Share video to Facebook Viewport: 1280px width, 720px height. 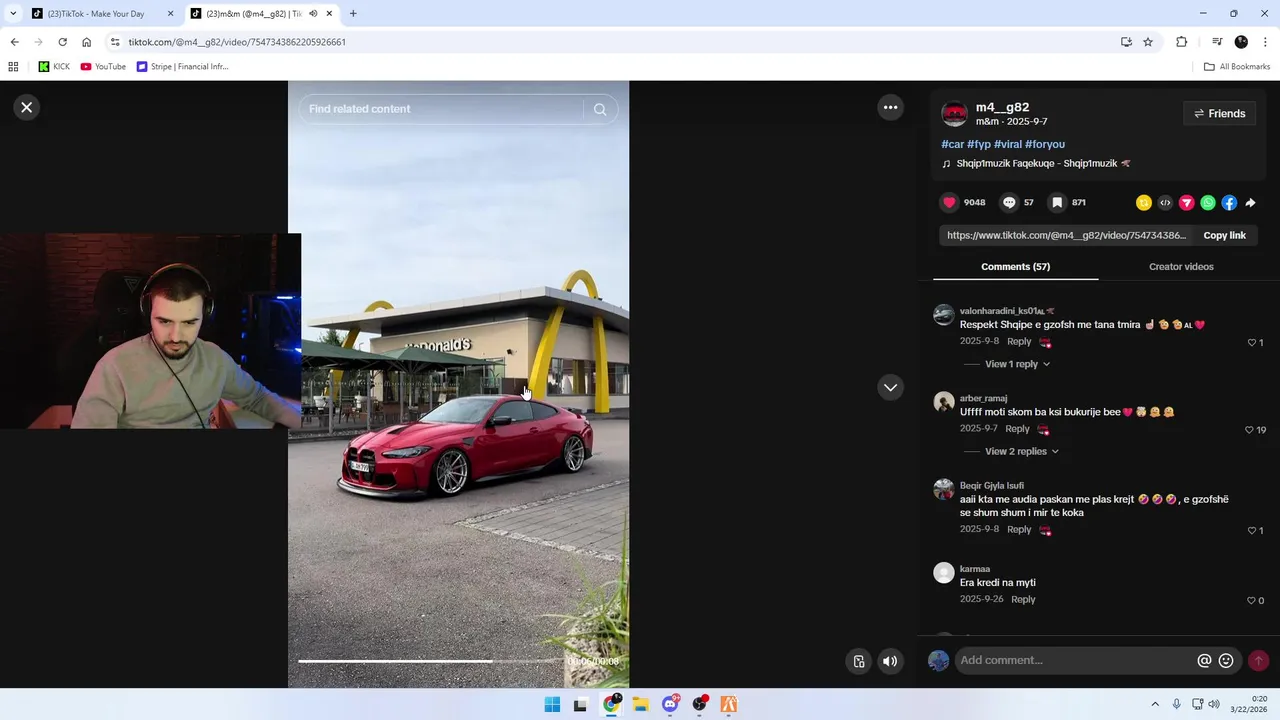pos(1229,203)
